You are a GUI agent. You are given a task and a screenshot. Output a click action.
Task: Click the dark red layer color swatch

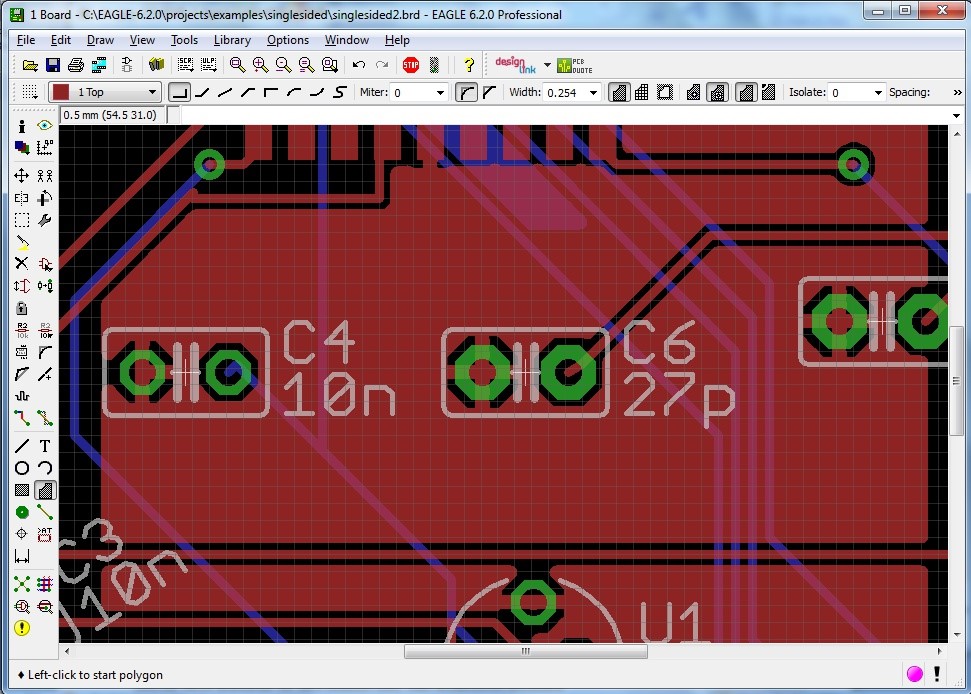tap(62, 92)
